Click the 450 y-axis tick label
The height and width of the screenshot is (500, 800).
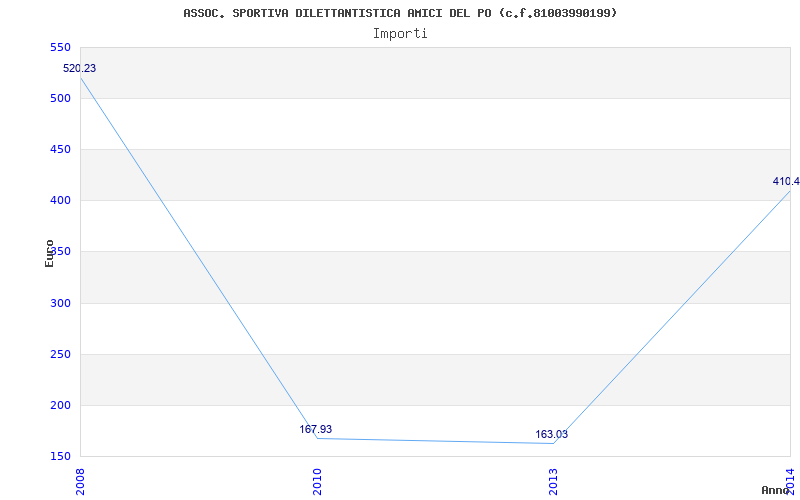pos(60,149)
